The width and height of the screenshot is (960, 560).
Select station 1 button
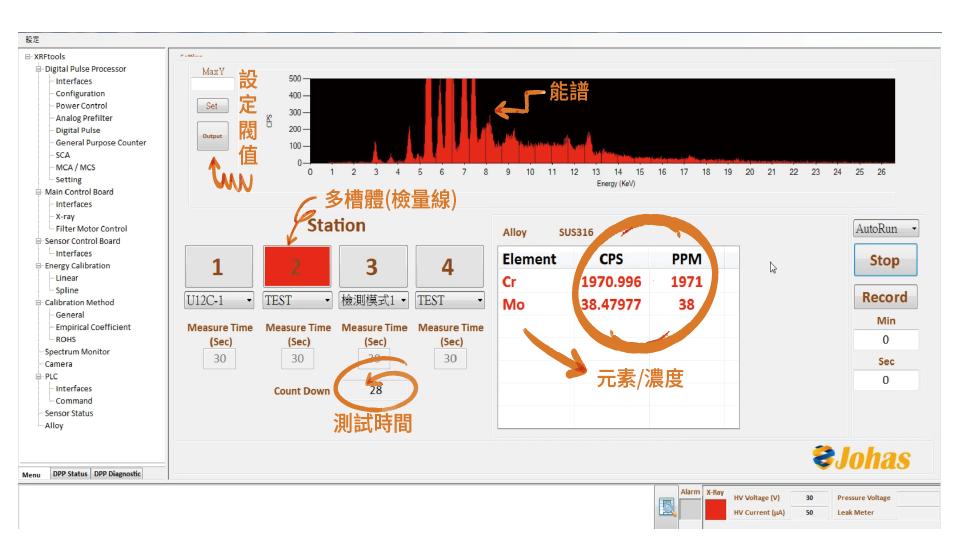coord(219,266)
